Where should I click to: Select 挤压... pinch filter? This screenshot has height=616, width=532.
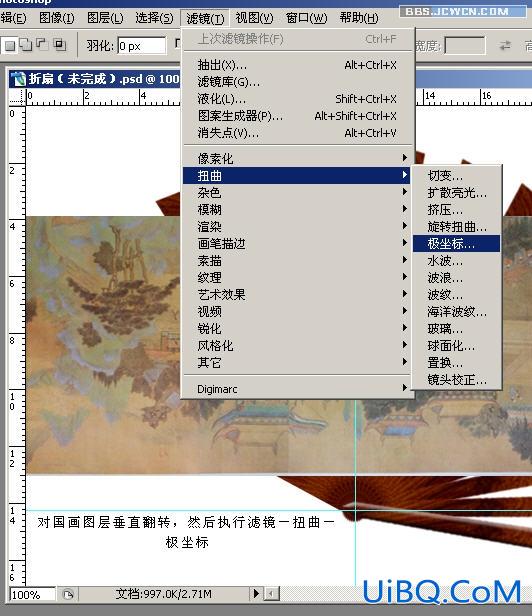457,209
